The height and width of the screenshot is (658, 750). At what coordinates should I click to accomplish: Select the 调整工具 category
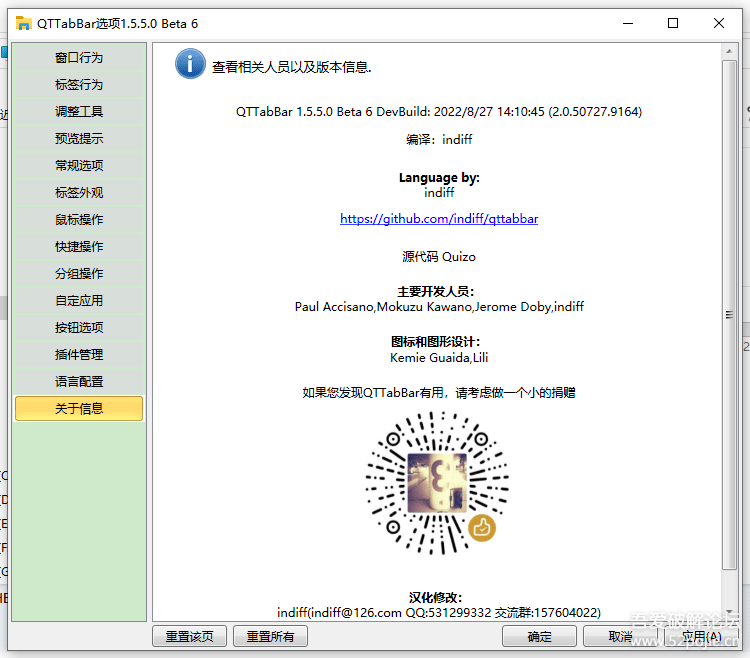(79, 112)
